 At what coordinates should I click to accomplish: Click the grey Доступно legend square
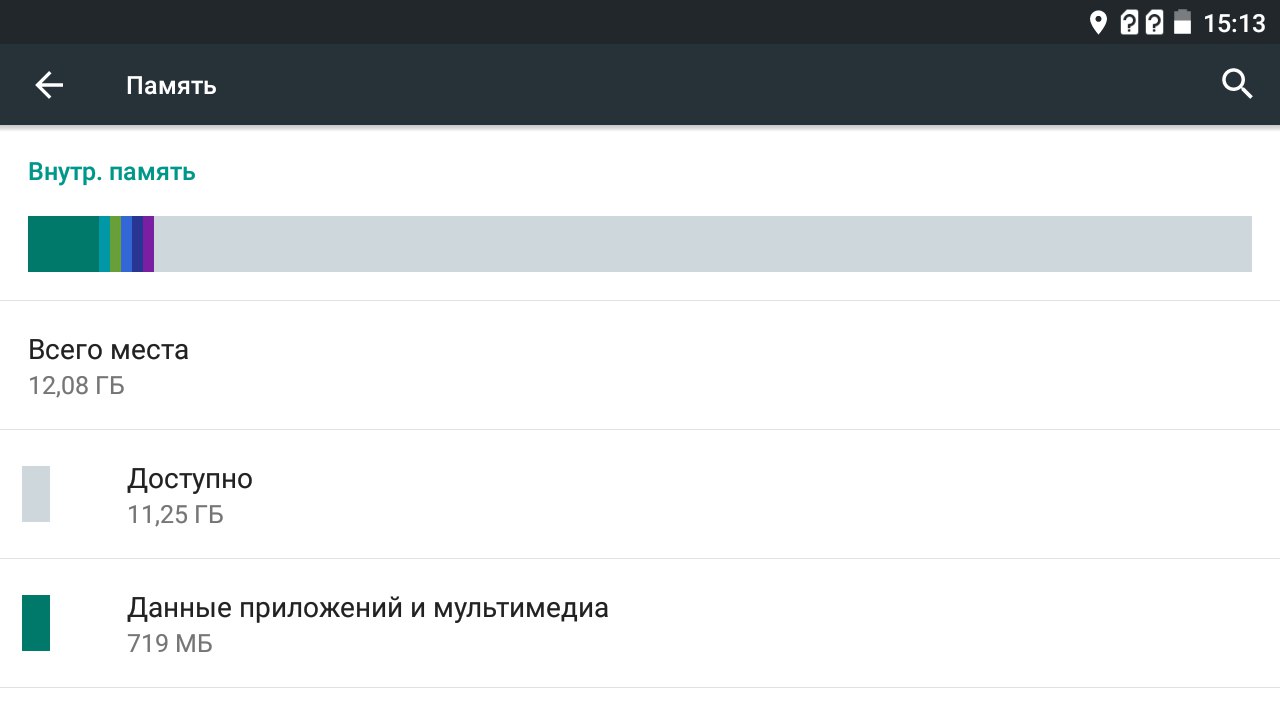(36, 494)
